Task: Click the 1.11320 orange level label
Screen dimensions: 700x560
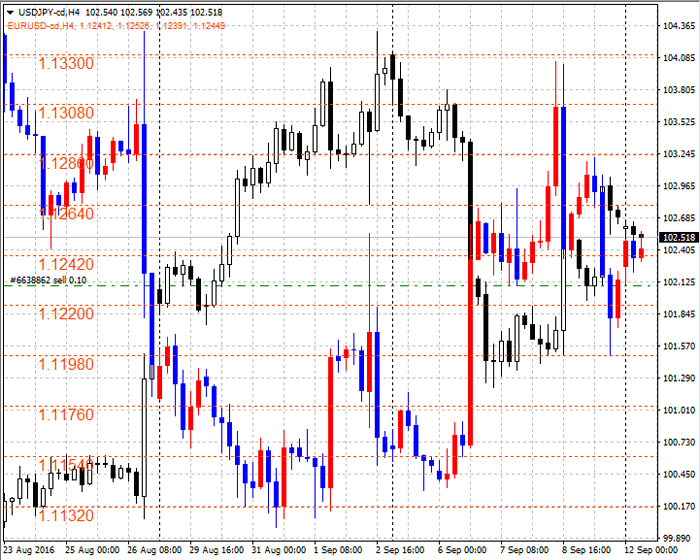Action: 66,515
